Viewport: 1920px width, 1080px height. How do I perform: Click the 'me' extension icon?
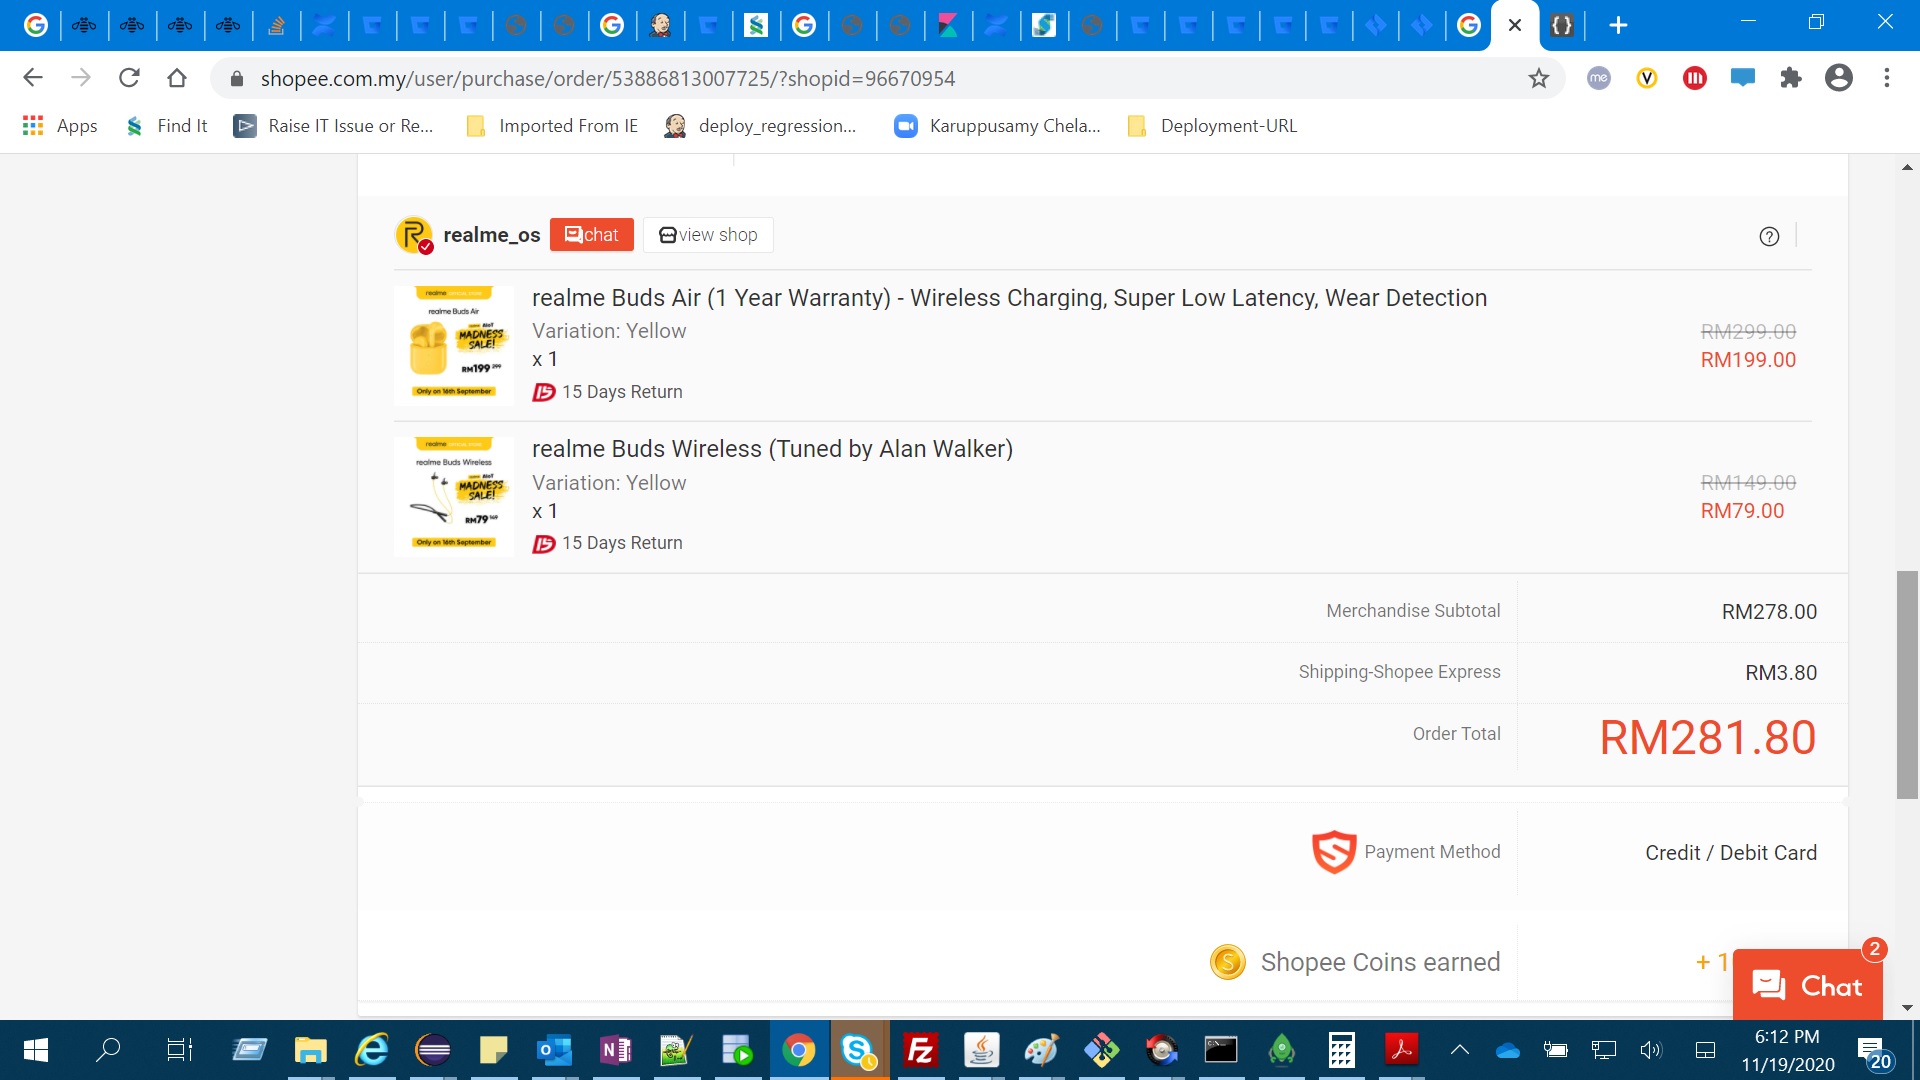tap(1599, 78)
